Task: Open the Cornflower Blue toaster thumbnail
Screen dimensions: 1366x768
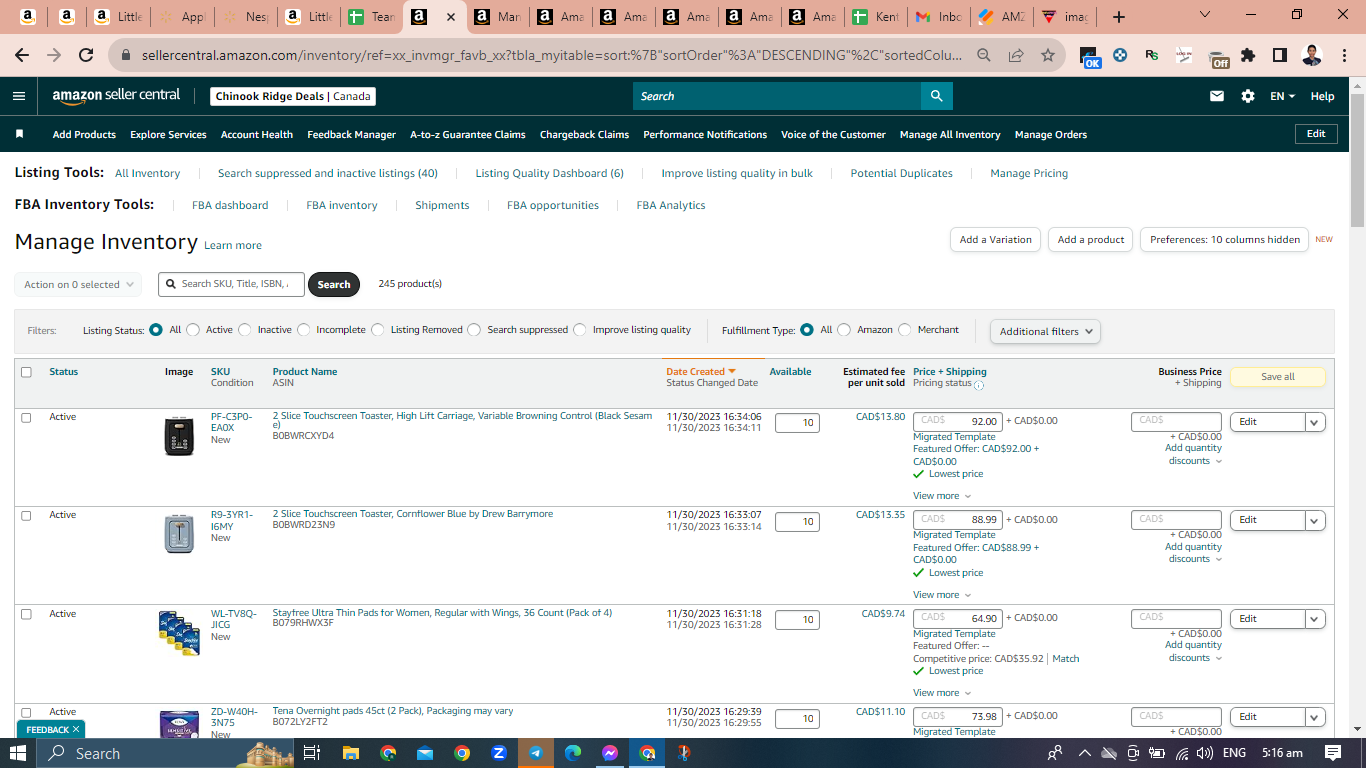Action: pos(179,533)
